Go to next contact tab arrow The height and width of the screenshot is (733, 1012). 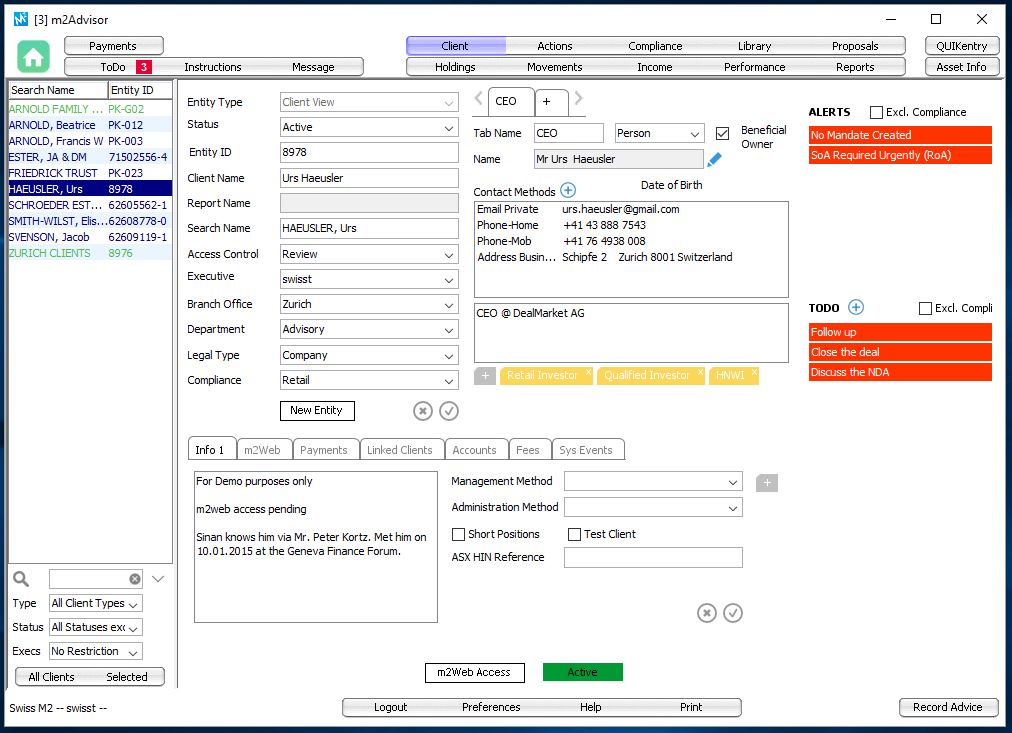(x=578, y=98)
